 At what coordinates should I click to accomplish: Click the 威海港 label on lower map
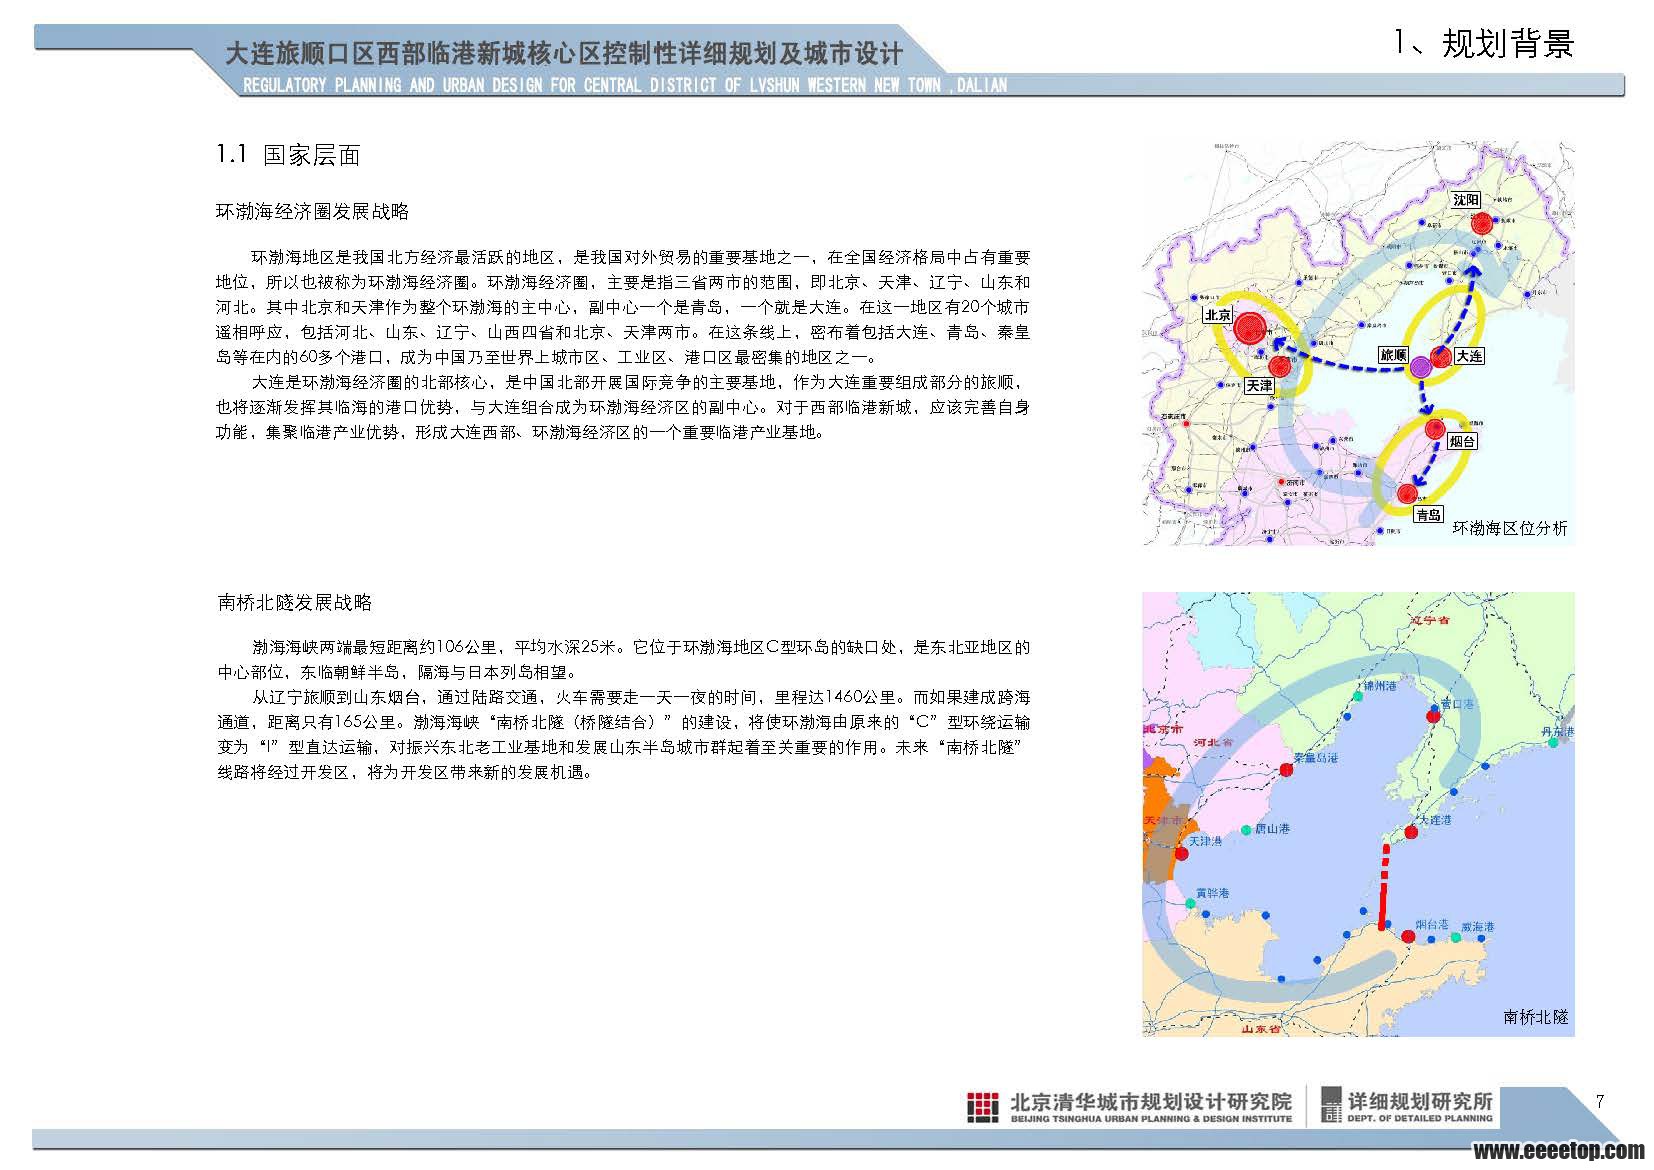(1478, 928)
